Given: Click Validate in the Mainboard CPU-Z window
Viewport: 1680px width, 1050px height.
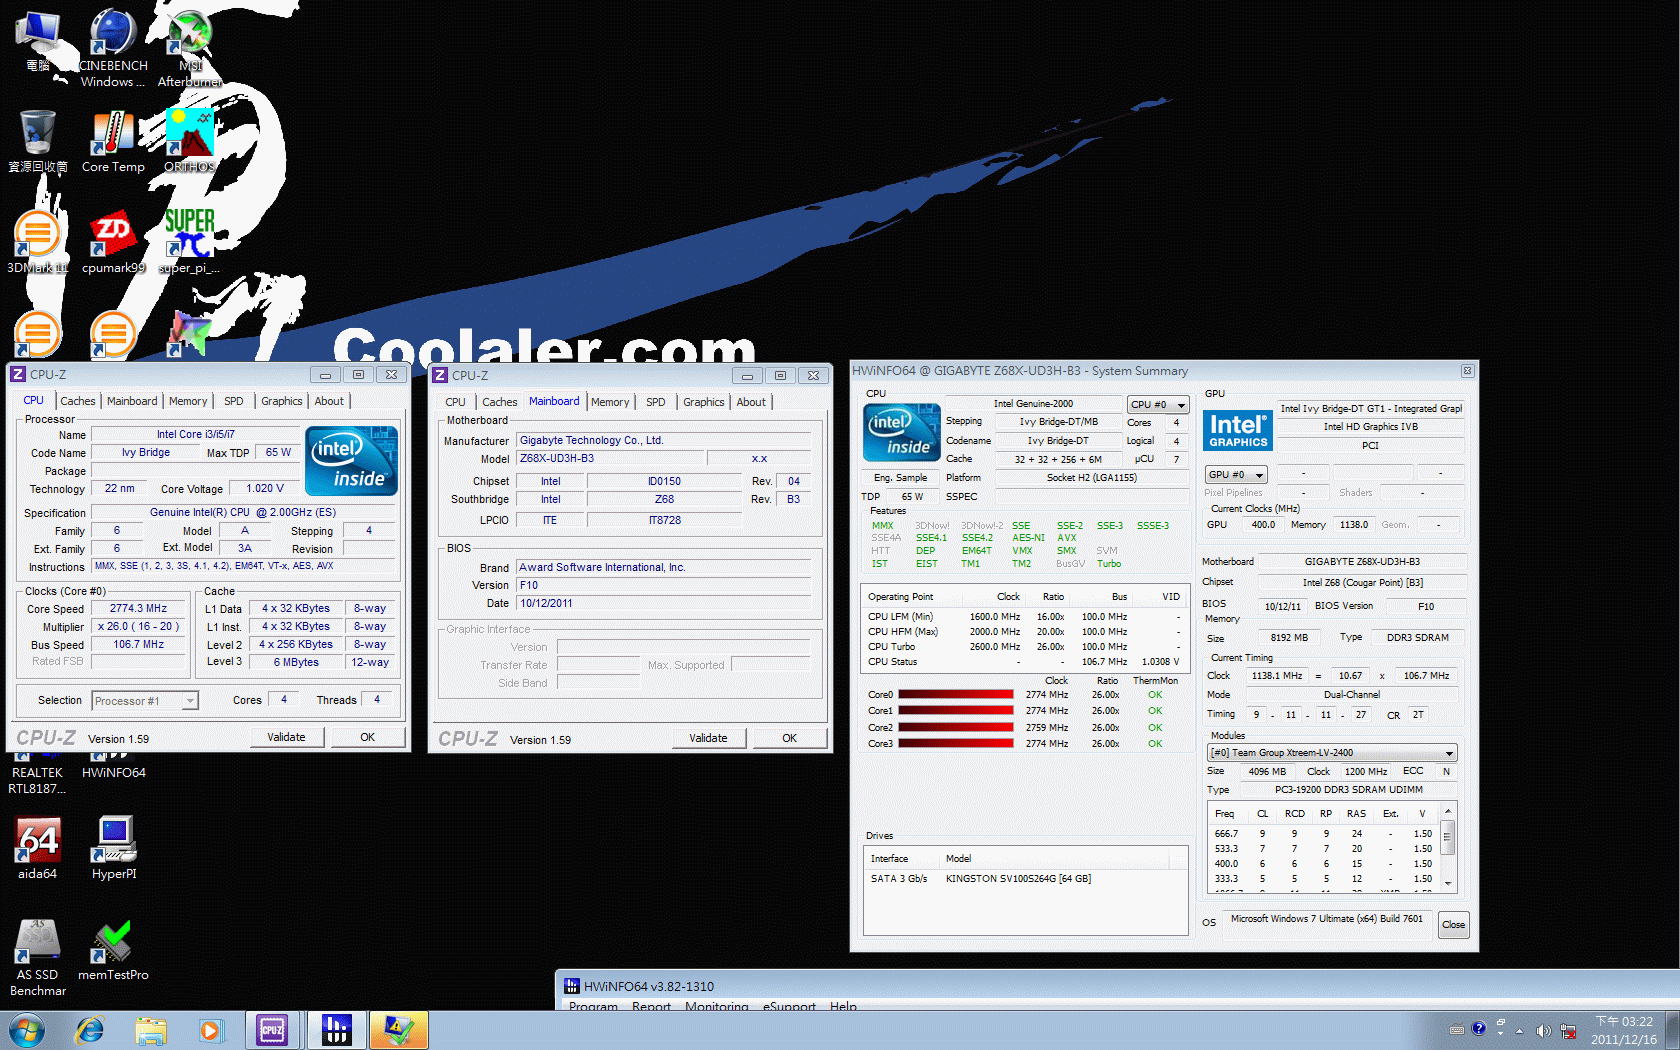Looking at the screenshot, I should pyautogui.click(x=708, y=738).
